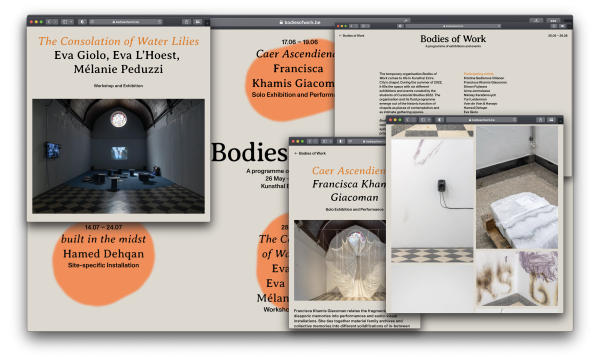Go back in the Bodies of Work about window
This screenshot has height=360, width=600.
[351, 26]
